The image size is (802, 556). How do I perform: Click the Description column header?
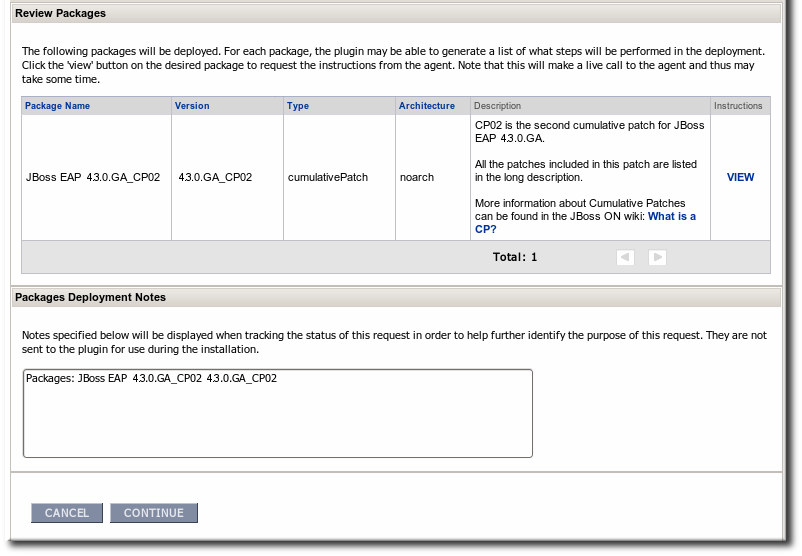(x=497, y=106)
